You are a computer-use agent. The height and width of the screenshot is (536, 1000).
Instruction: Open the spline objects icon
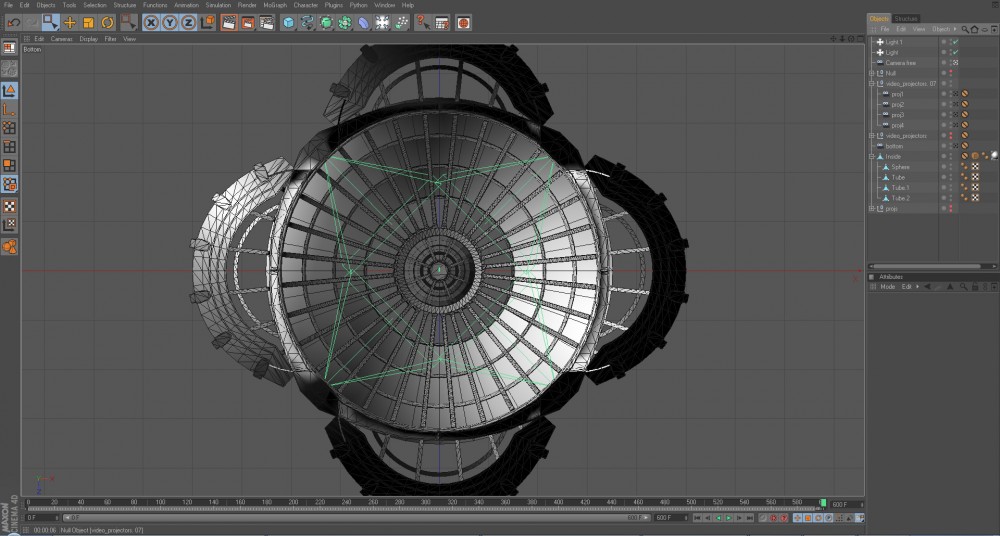(x=307, y=23)
